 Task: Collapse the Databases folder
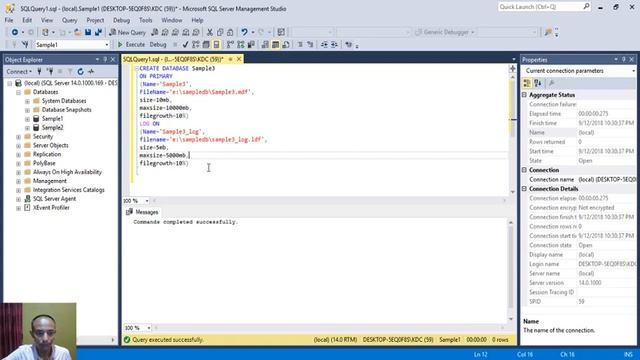point(18,92)
